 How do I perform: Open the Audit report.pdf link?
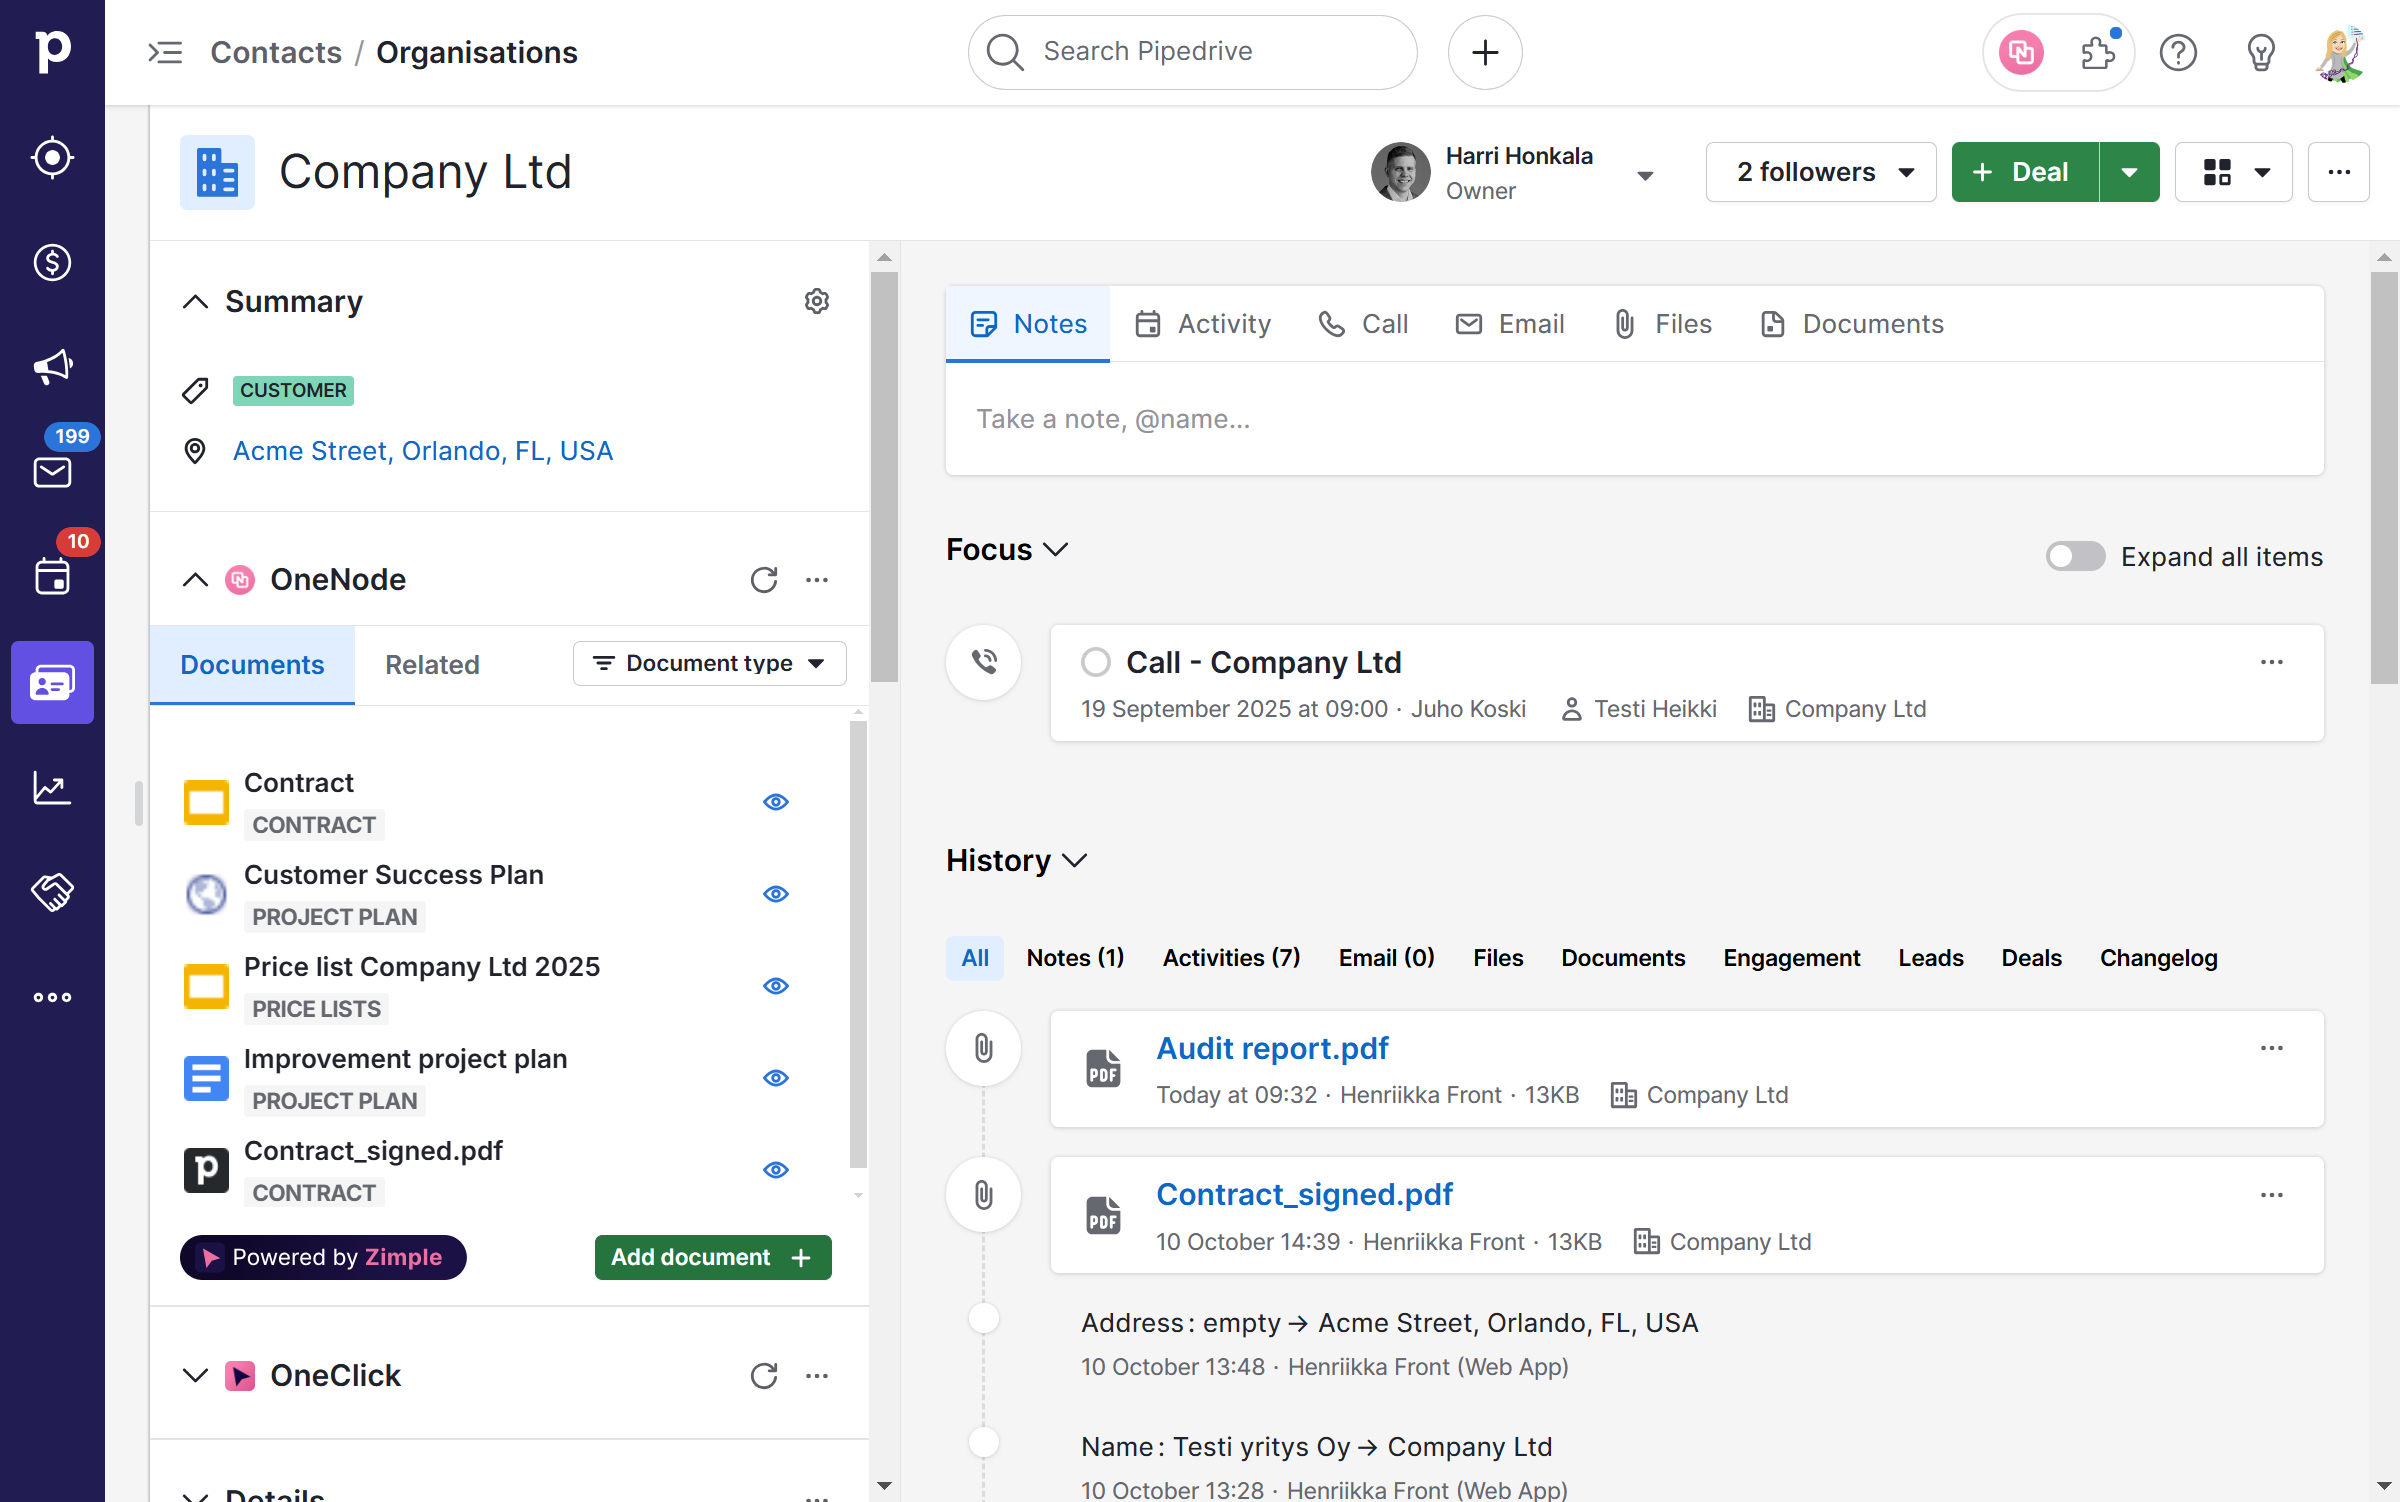tap(1272, 1048)
